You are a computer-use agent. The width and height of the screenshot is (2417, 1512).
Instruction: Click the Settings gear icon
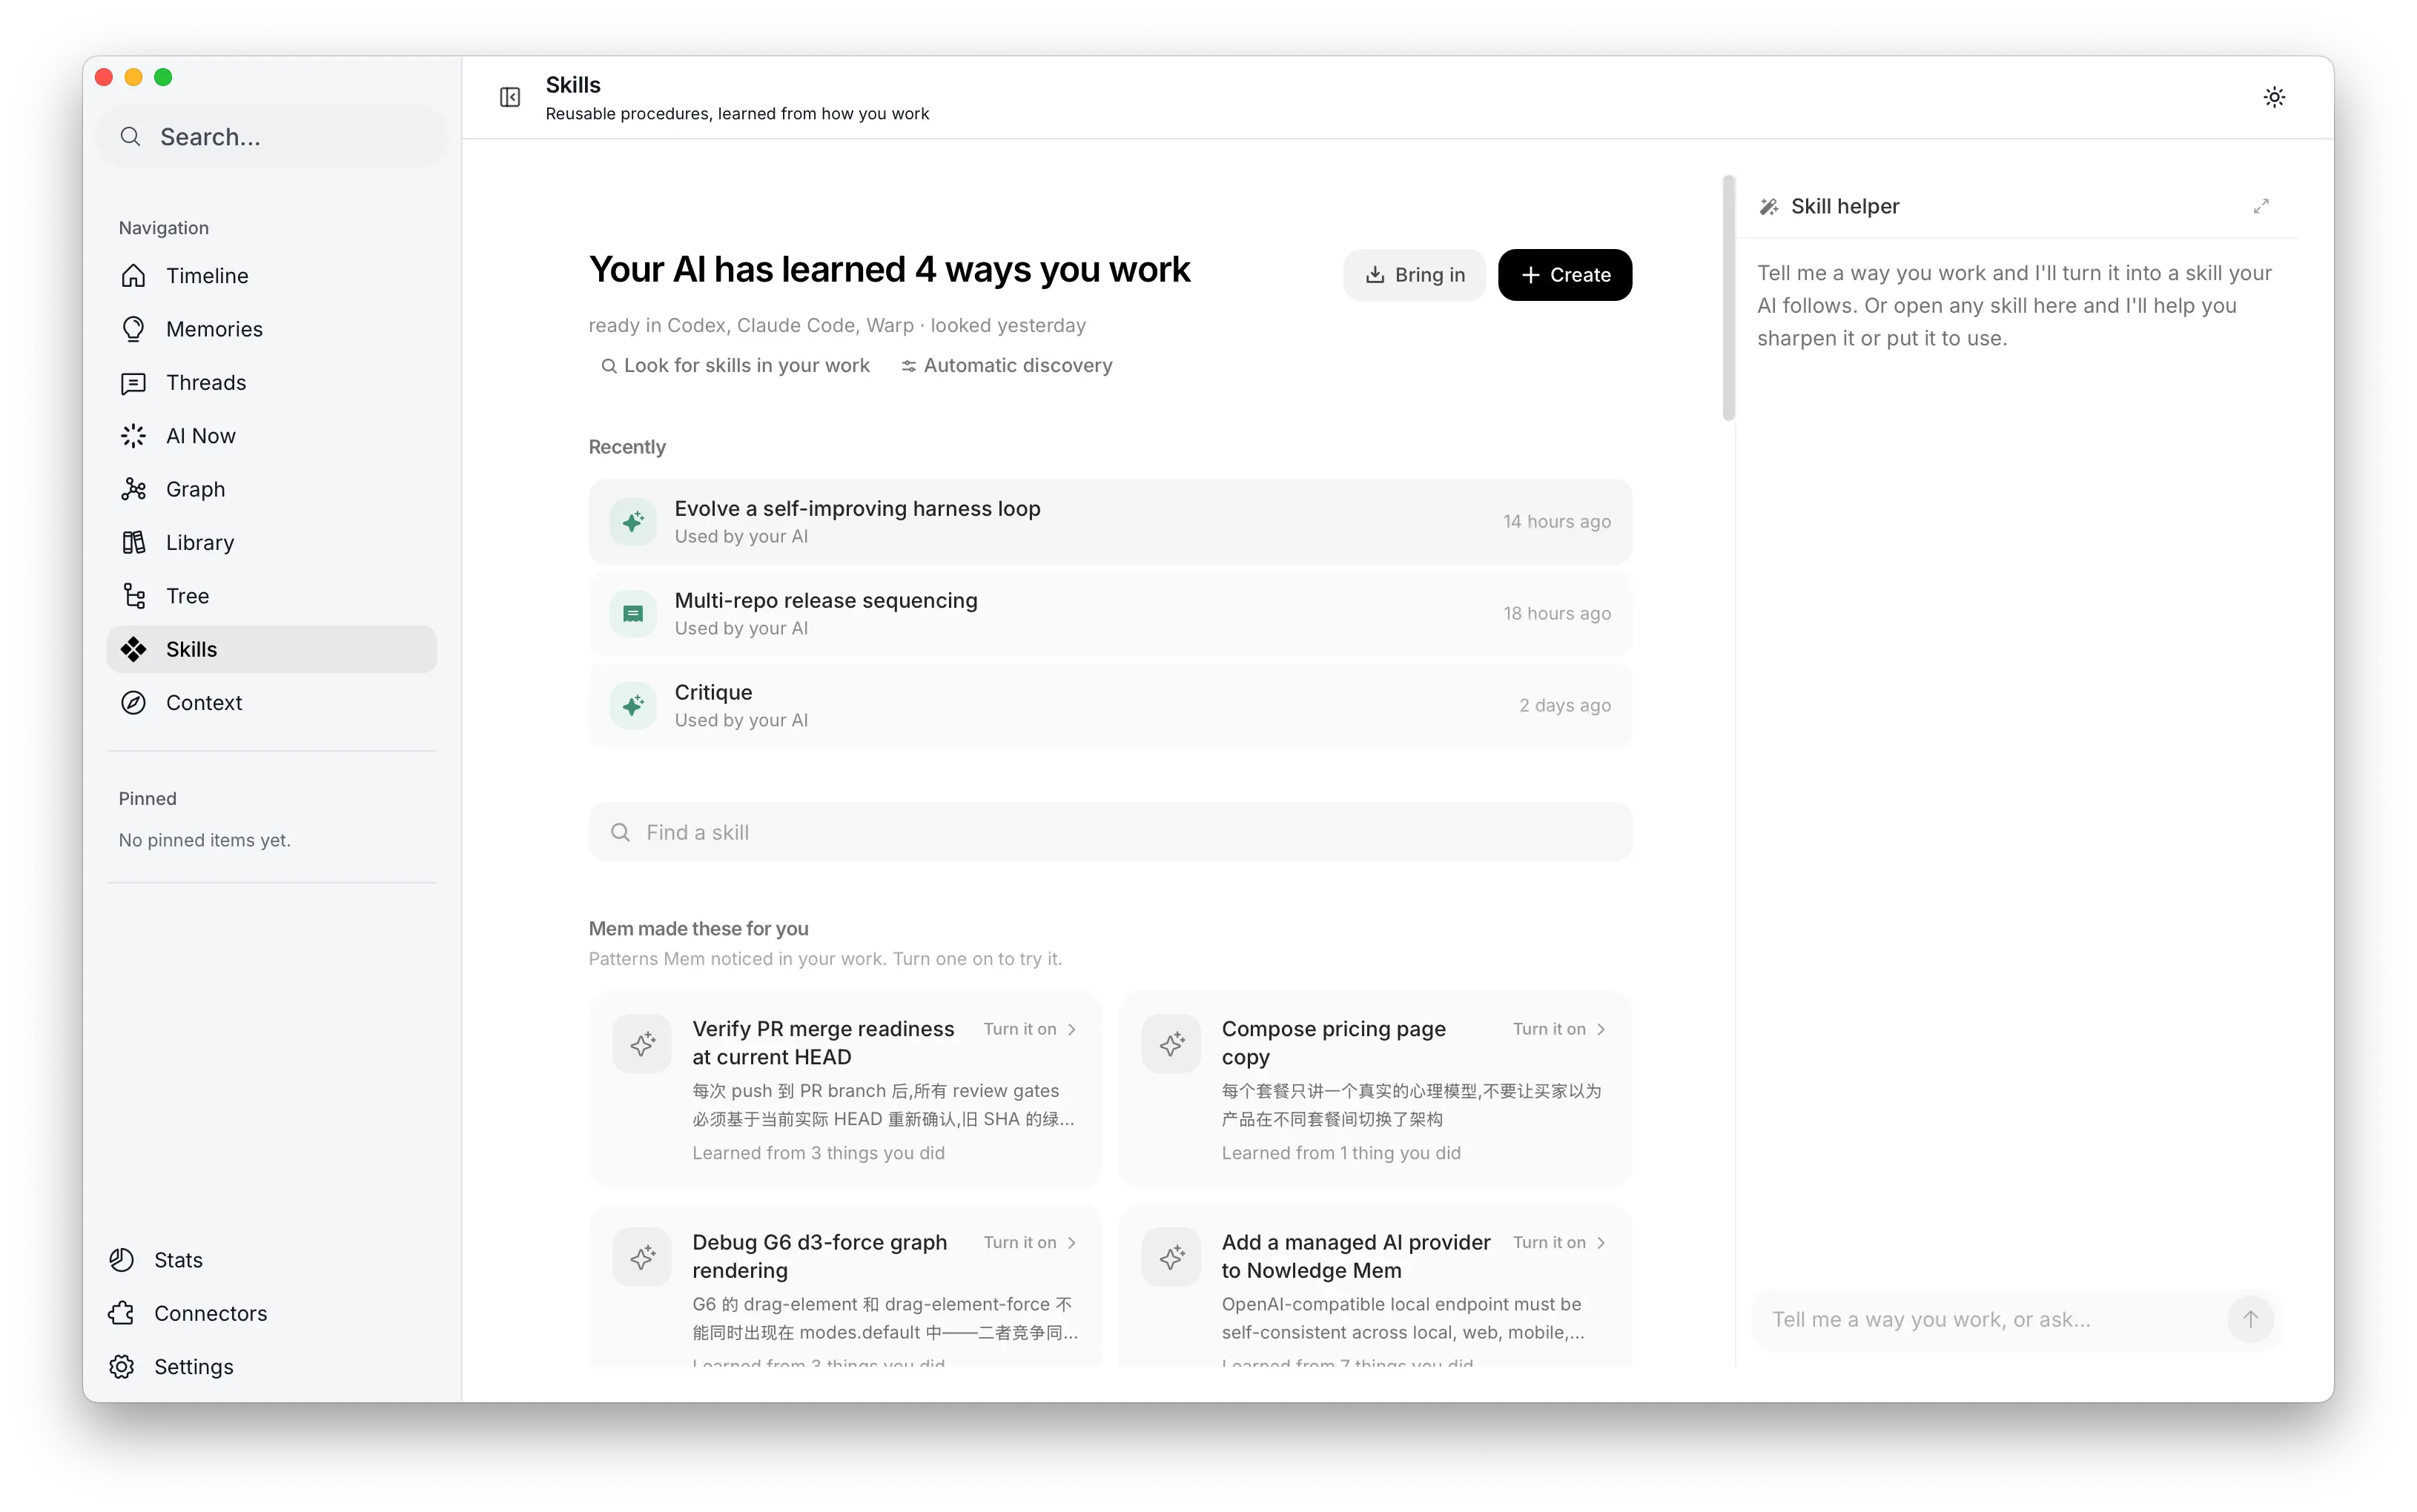click(x=122, y=1367)
